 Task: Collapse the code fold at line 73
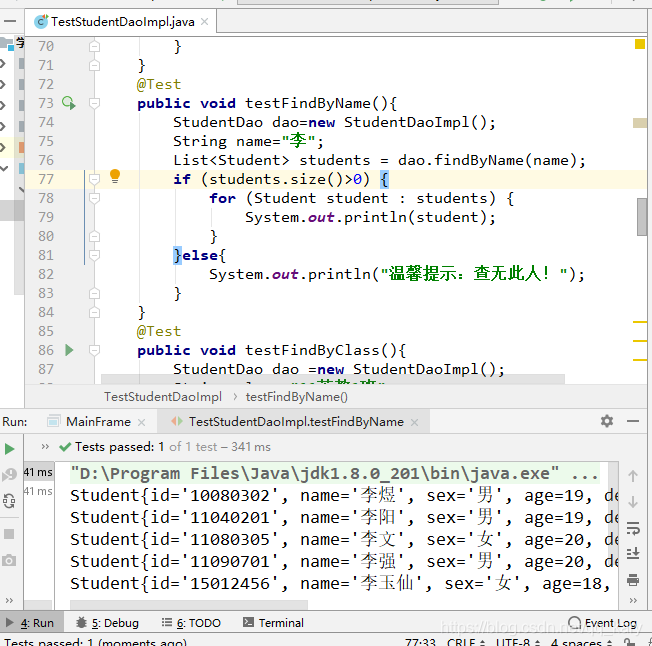(94, 103)
